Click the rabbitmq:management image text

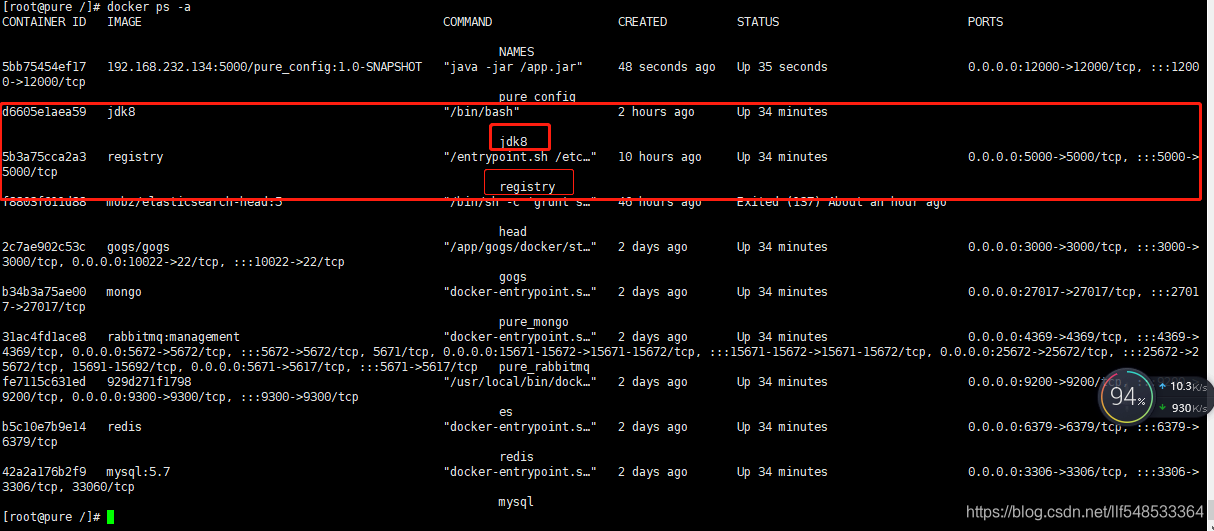(173, 337)
